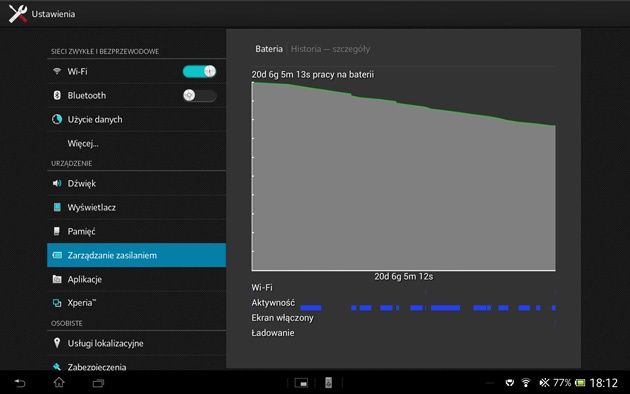630x394 pixels.
Task: Tap the 18:12 clock in the system bar
Action: pos(603,383)
